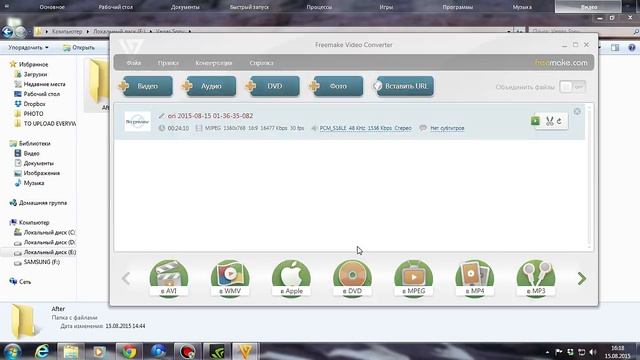Open the Музыка tab at top
The image size is (640, 360).
(522, 7)
